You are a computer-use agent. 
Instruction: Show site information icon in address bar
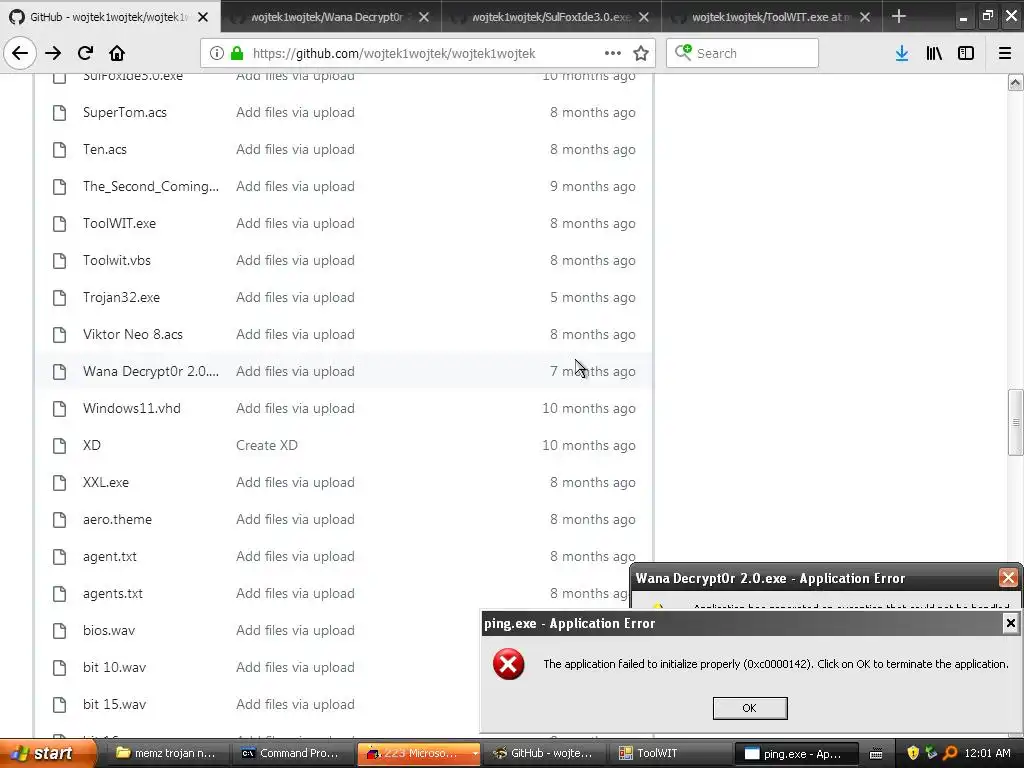click(217, 53)
